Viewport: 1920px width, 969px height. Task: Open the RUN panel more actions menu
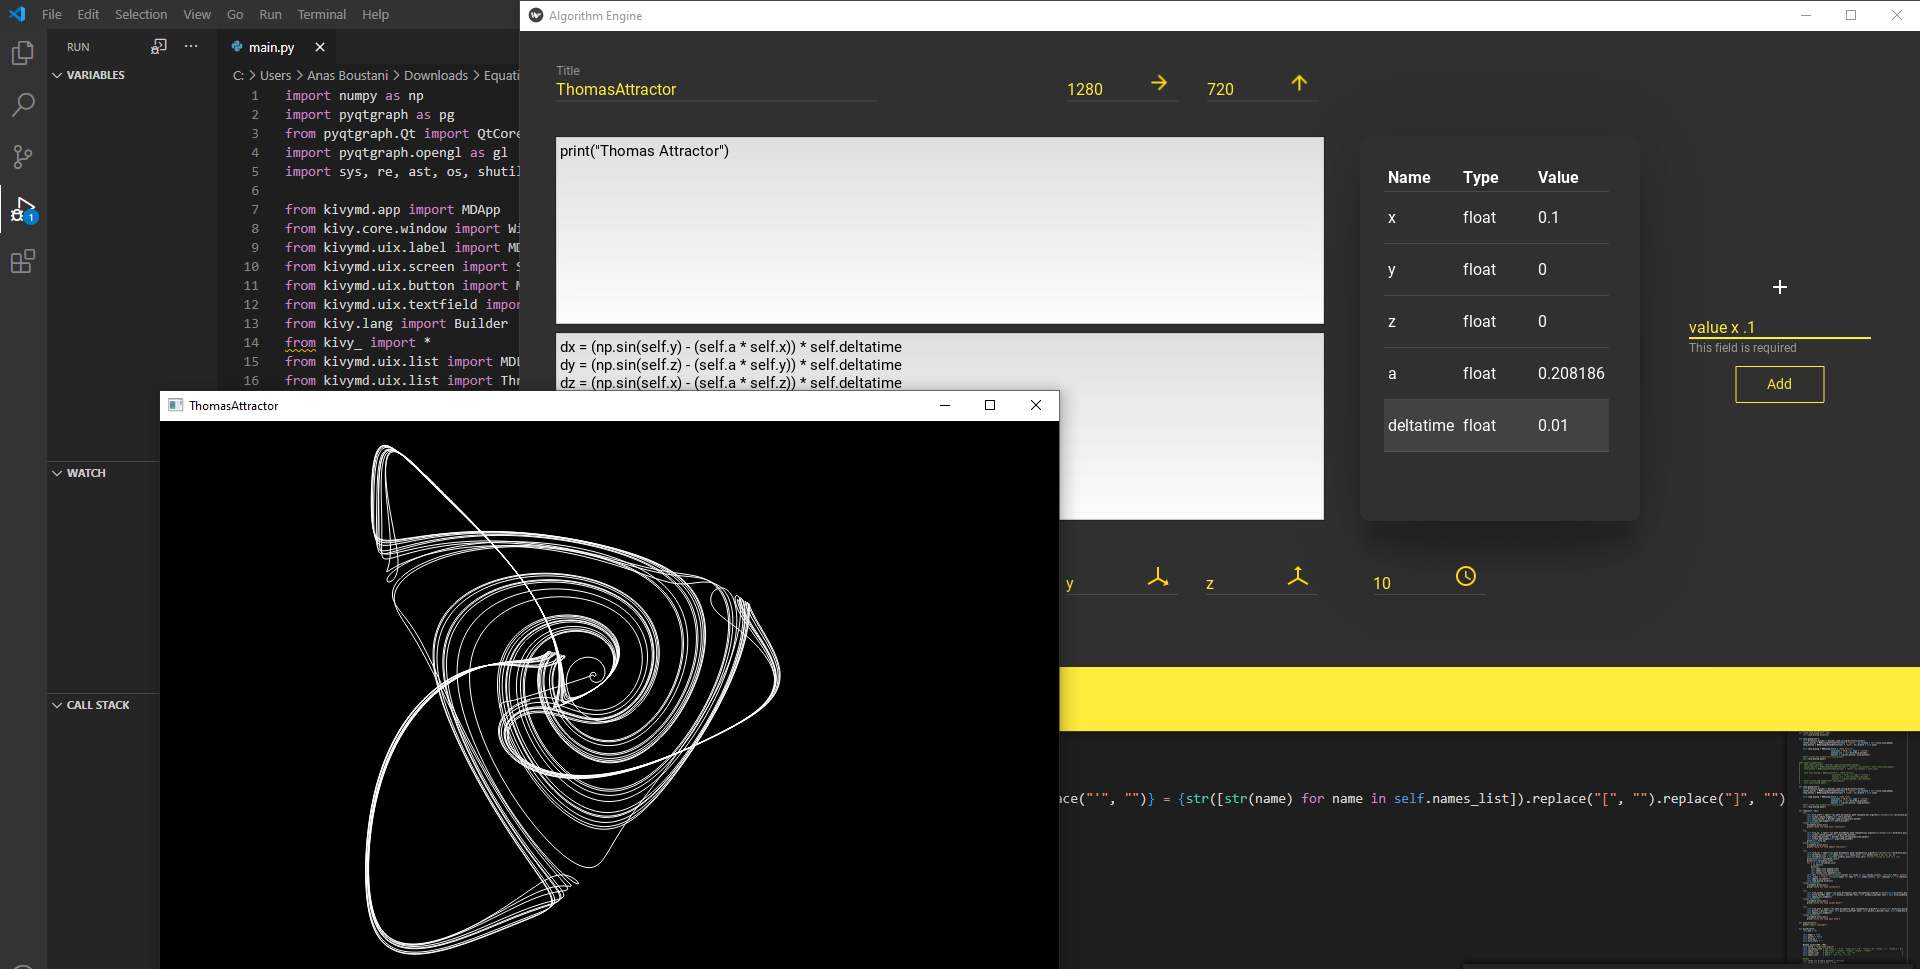coord(191,47)
